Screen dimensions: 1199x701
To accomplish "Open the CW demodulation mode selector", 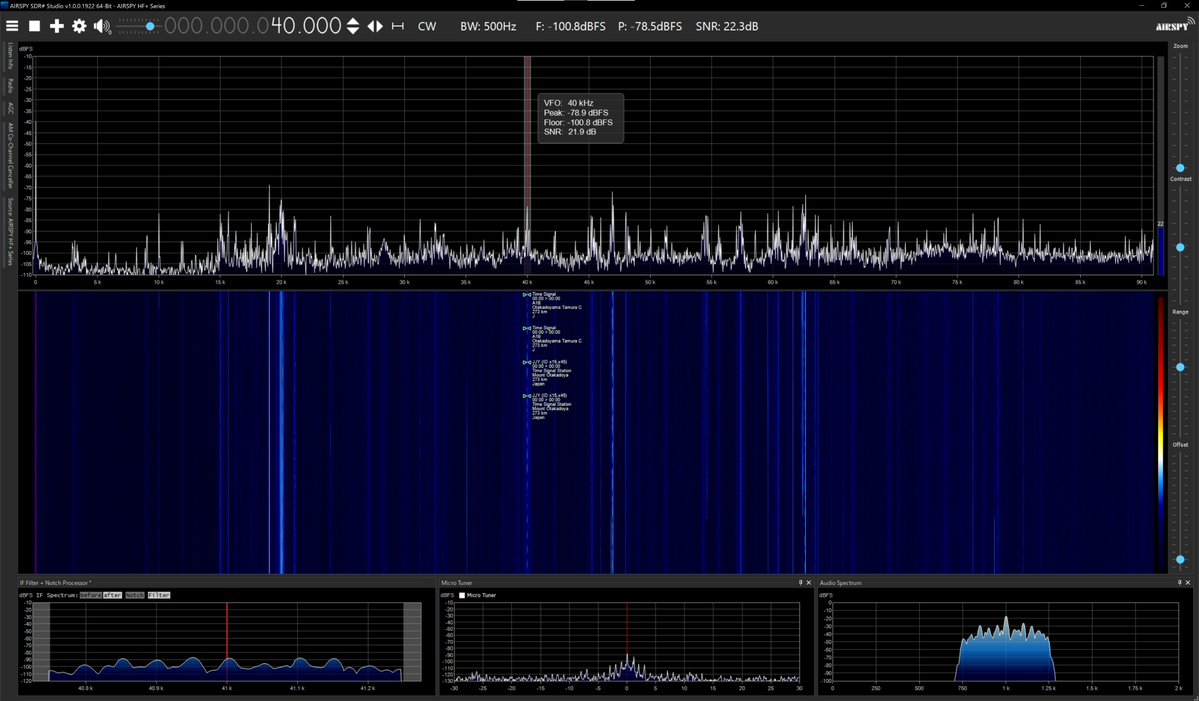I will point(427,26).
